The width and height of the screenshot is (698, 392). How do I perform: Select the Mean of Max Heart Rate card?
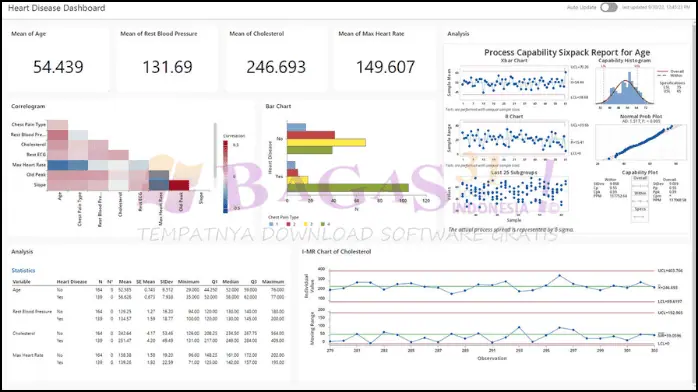[386, 59]
